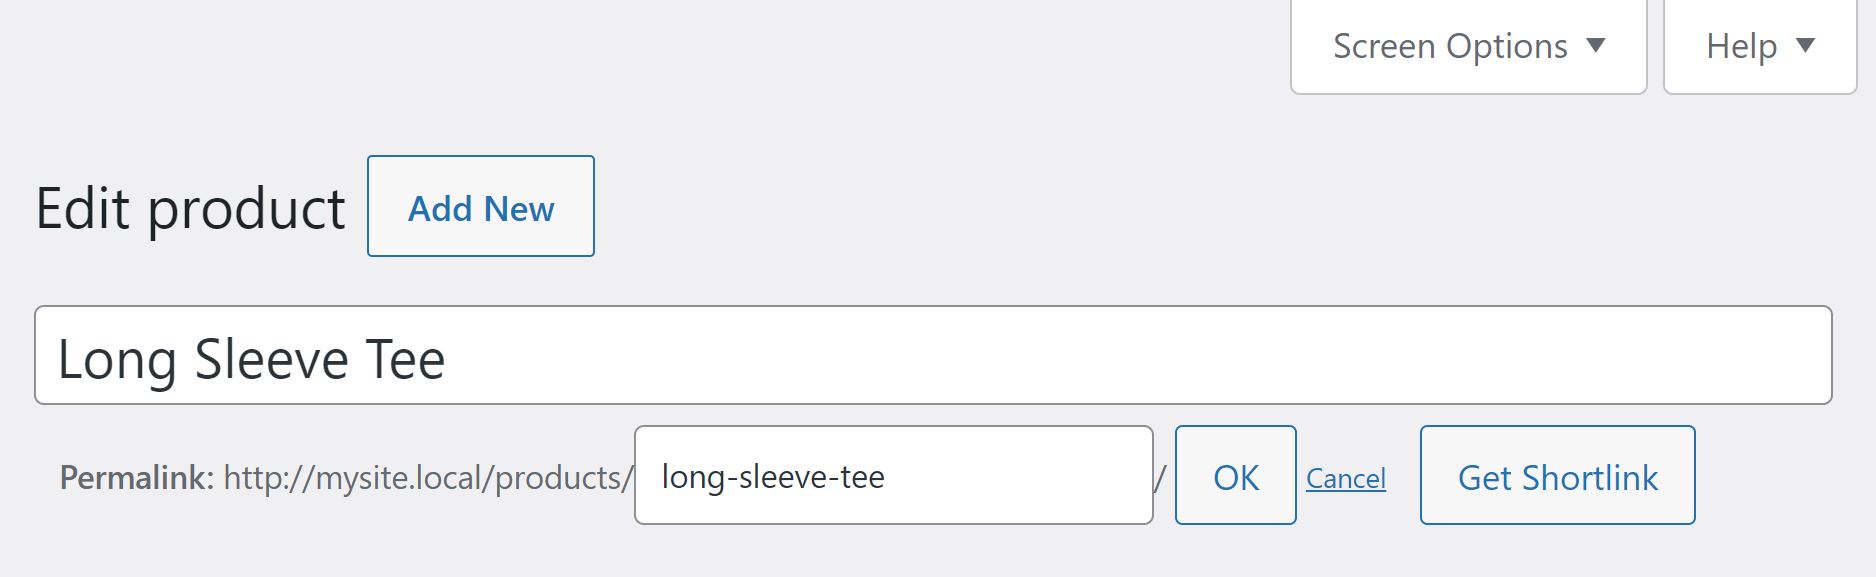Viewport: 1876px width, 577px height.
Task: Click the mysite.local/products base URL text
Action: click(428, 478)
